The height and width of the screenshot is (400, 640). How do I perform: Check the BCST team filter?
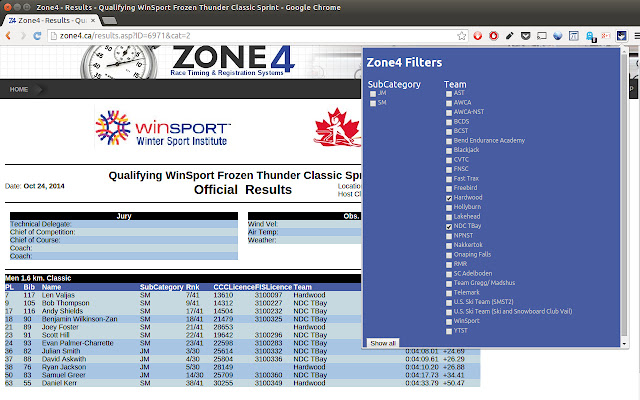pos(449,132)
